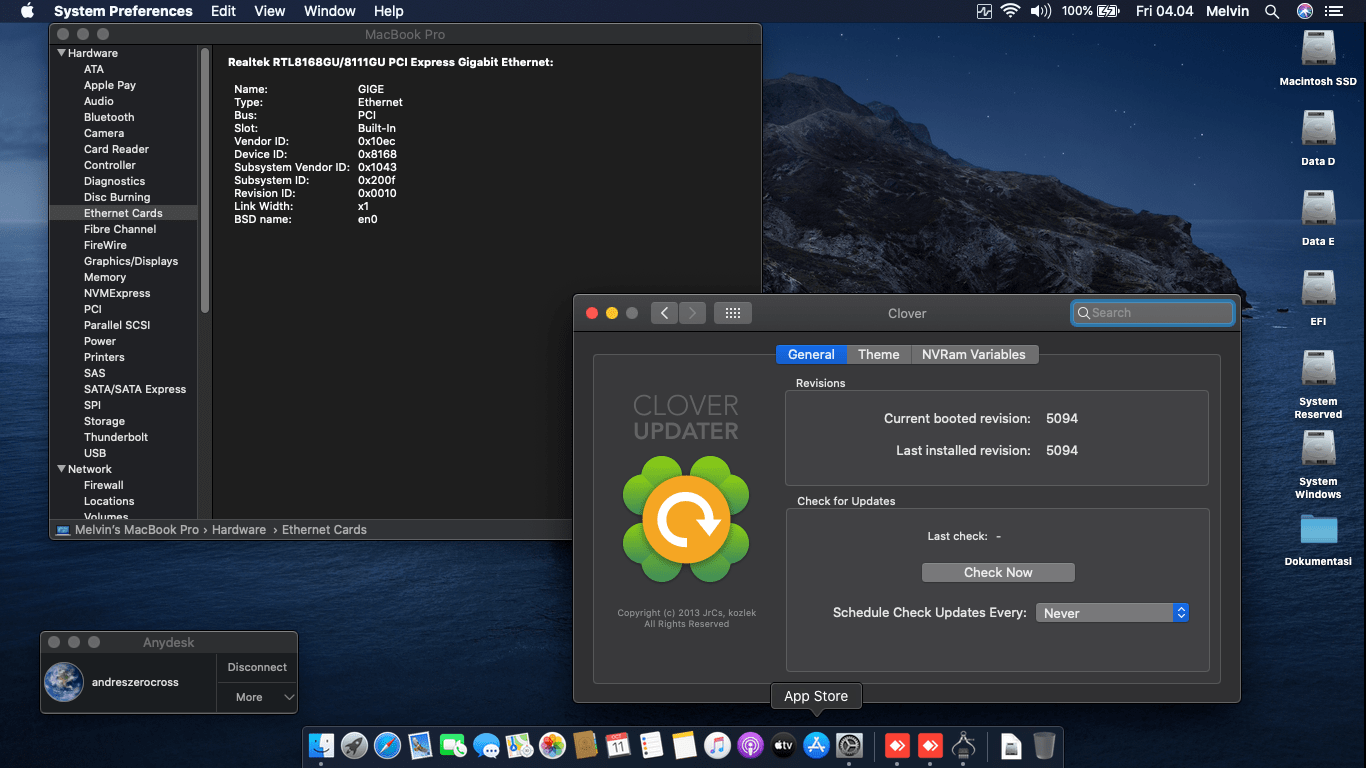Open Music from the dock
Screen dimensions: 1366x768
pyautogui.click(x=717, y=745)
